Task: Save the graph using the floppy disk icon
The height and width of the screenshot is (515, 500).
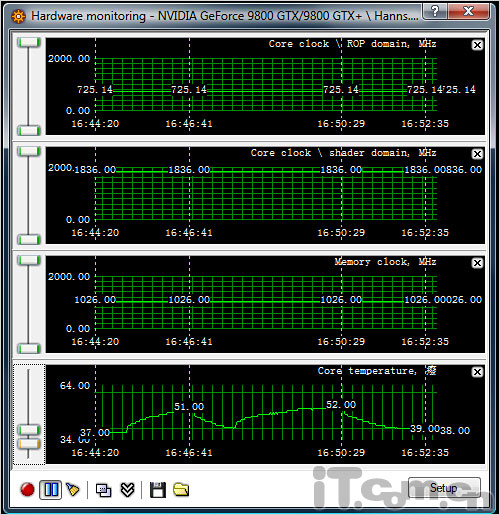Action: tap(158, 490)
